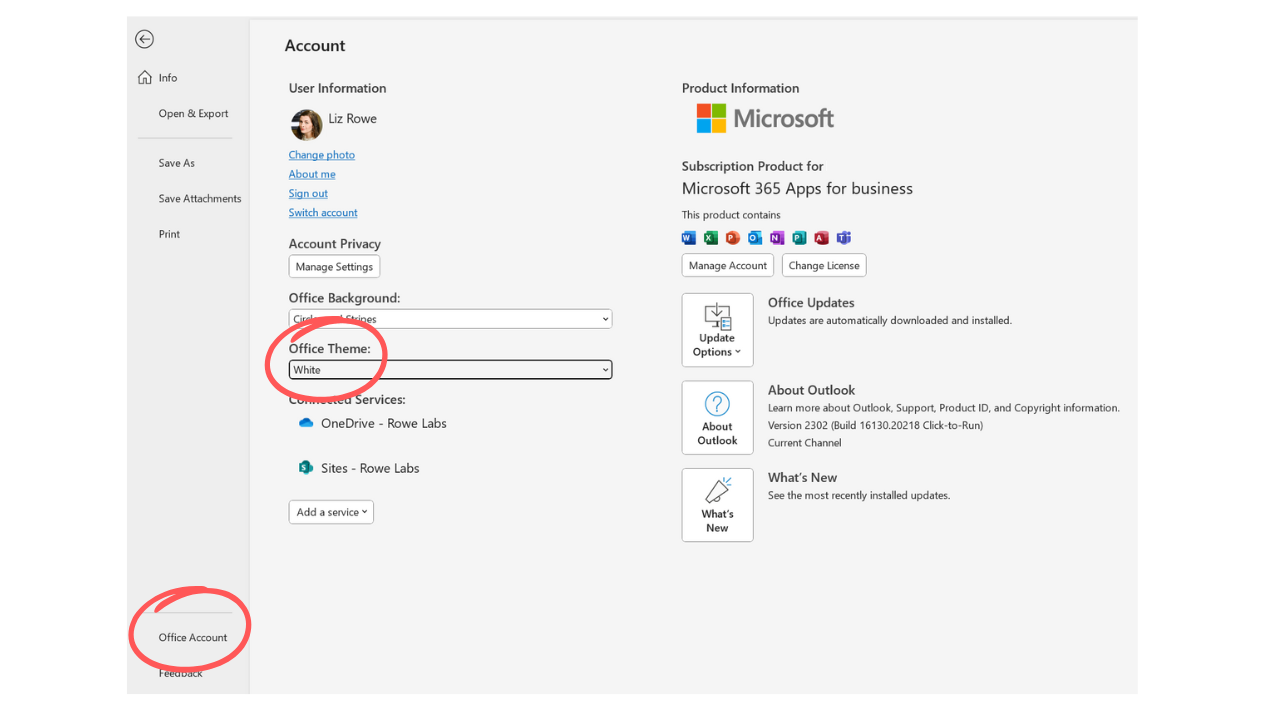This screenshot has height=720, width=1280.
Task: Open the Update Options dropdown button
Action: point(717,330)
